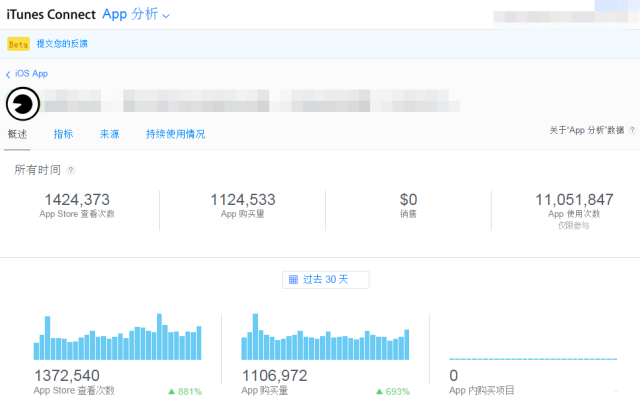Open the App Store 查看次数 bar chart
This screenshot has width=640, height=404.
(118, 337)
